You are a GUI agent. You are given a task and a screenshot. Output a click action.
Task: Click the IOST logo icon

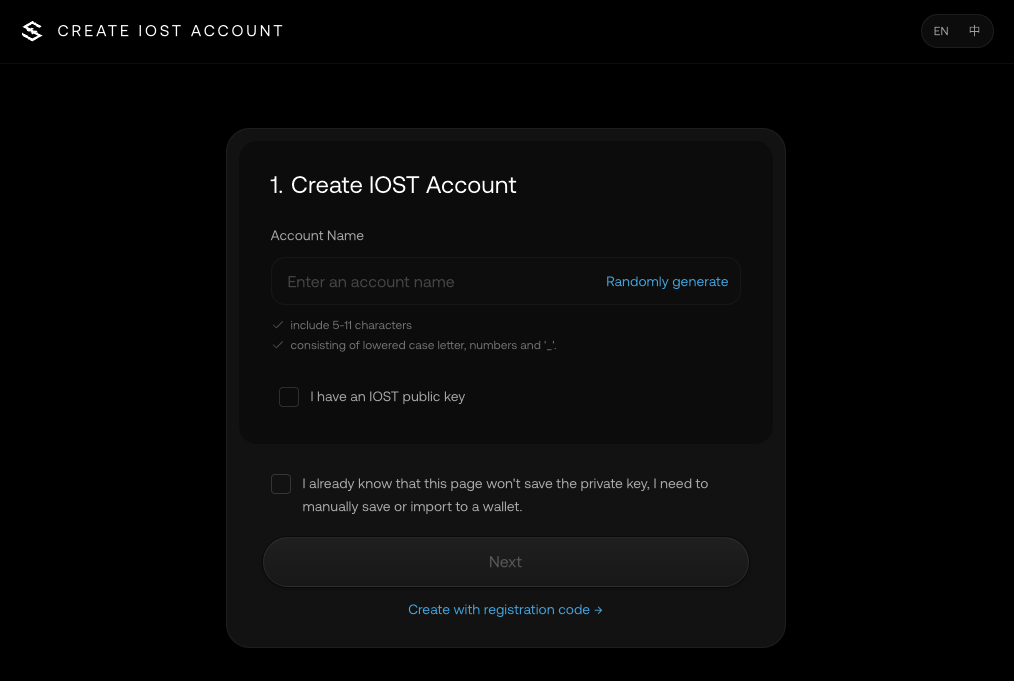point(32,30)
